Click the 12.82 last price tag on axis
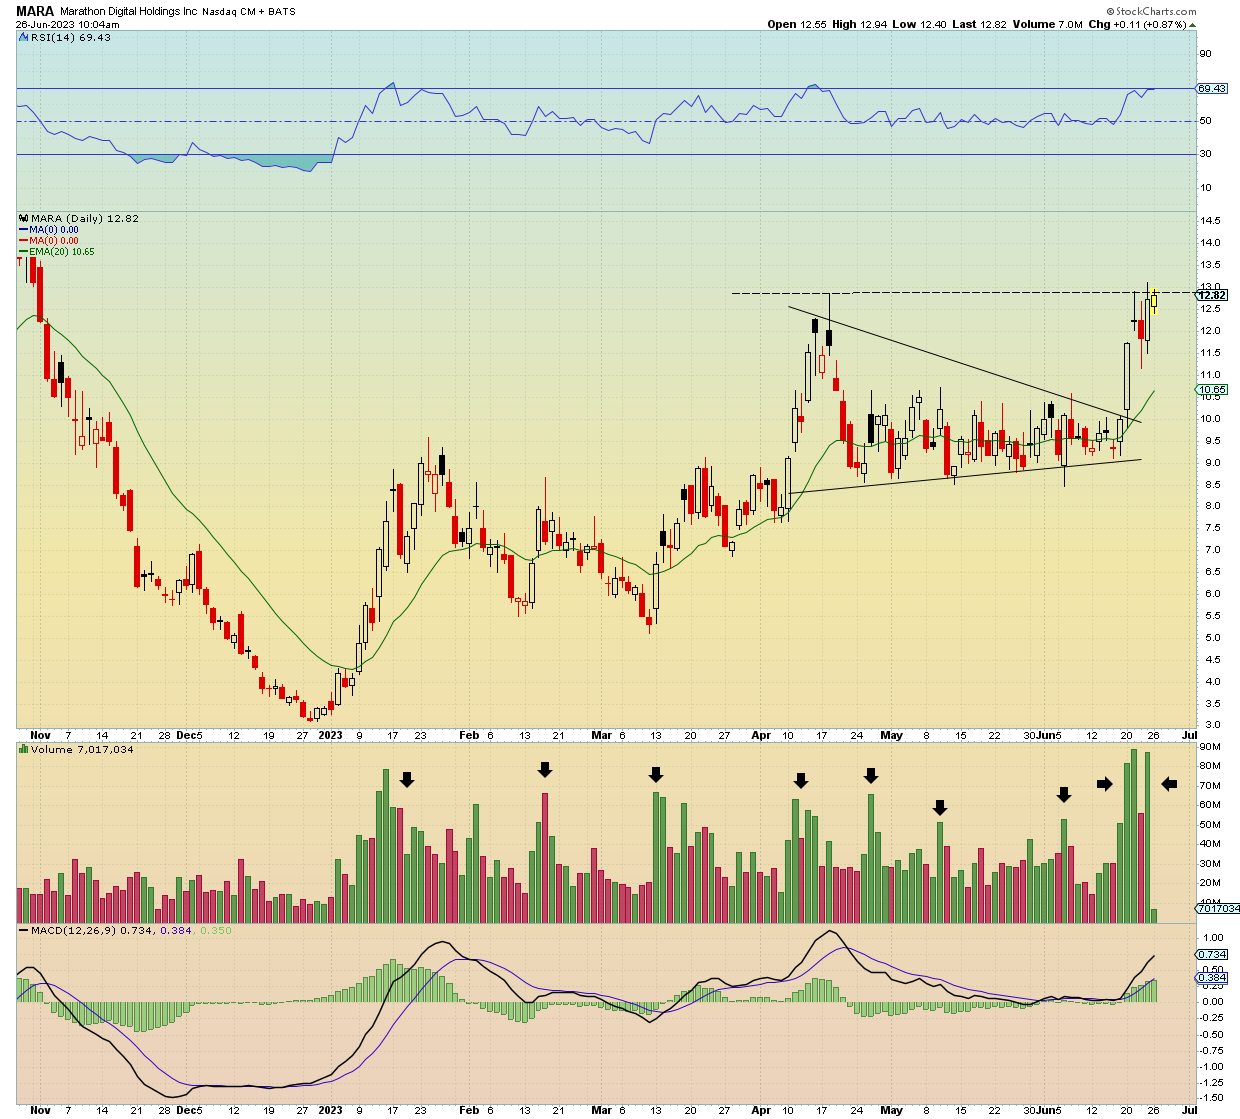1240x1119 pixels. pyautogui.click(x=1212, y=295)
